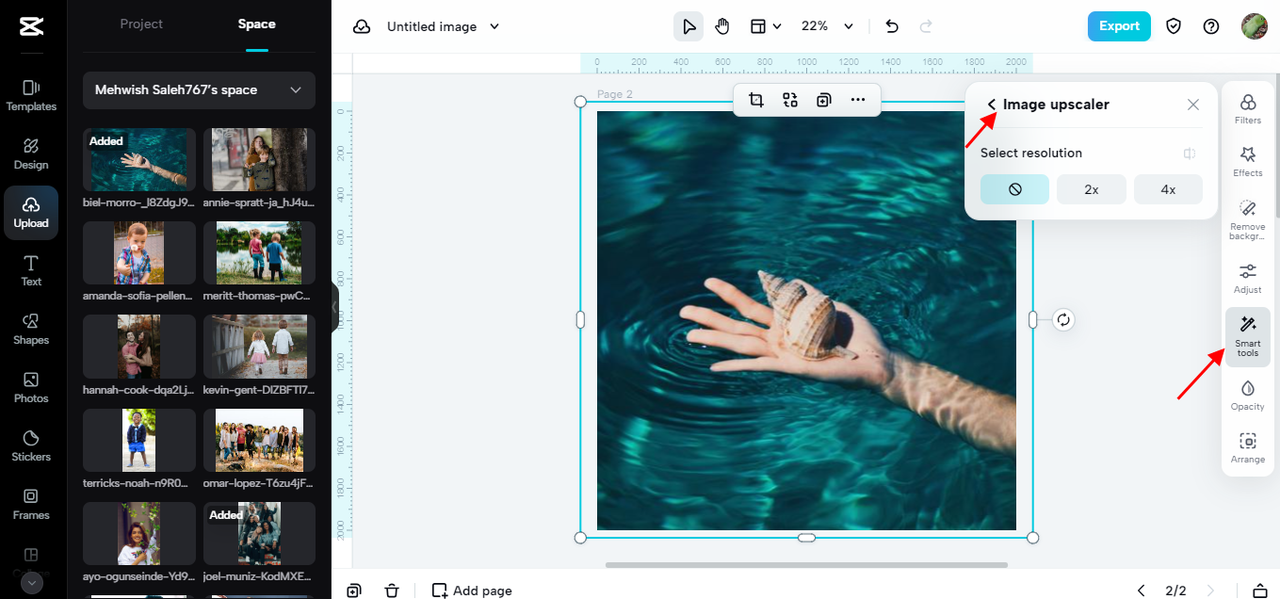Viewport: 1280px width, 599px height.
Task: Click the rotate handle beside image
Action: point(1064,320)
